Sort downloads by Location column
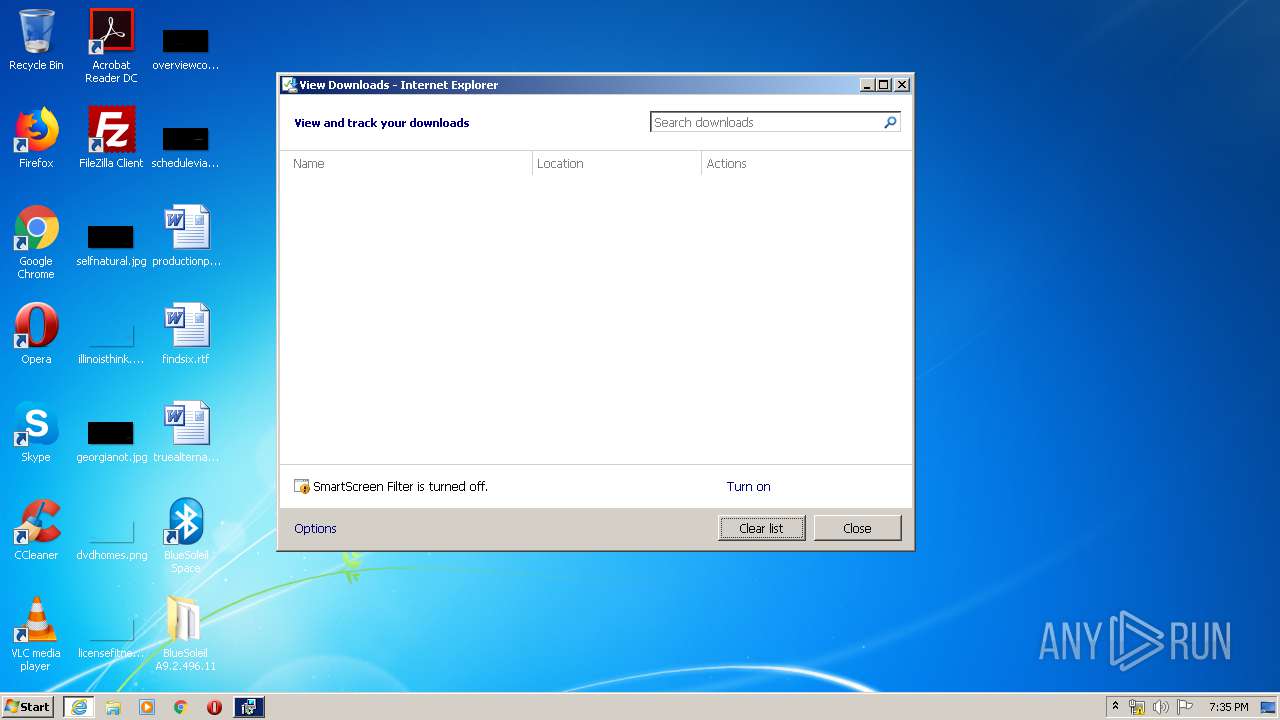Image resolution: width=1280 pixels, height=720 pixels. pyautogui.click(x=617, y=164)
